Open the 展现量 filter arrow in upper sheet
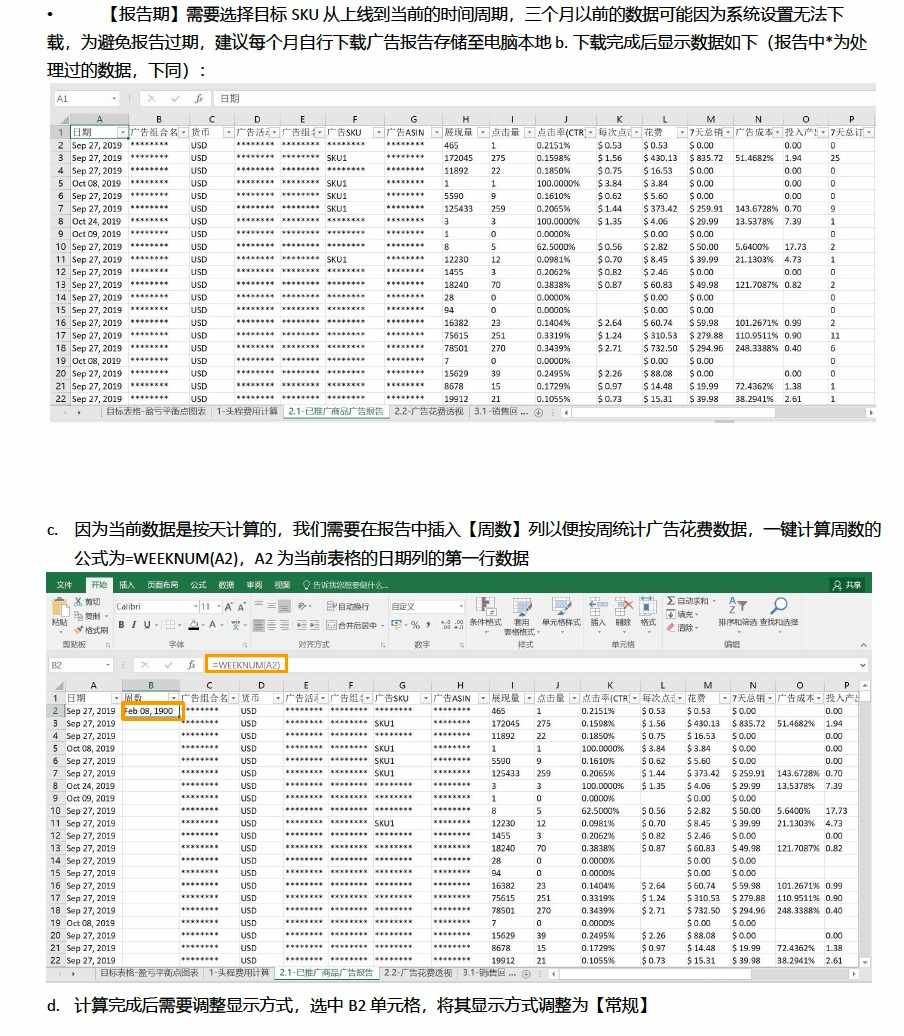 [483, 133]
